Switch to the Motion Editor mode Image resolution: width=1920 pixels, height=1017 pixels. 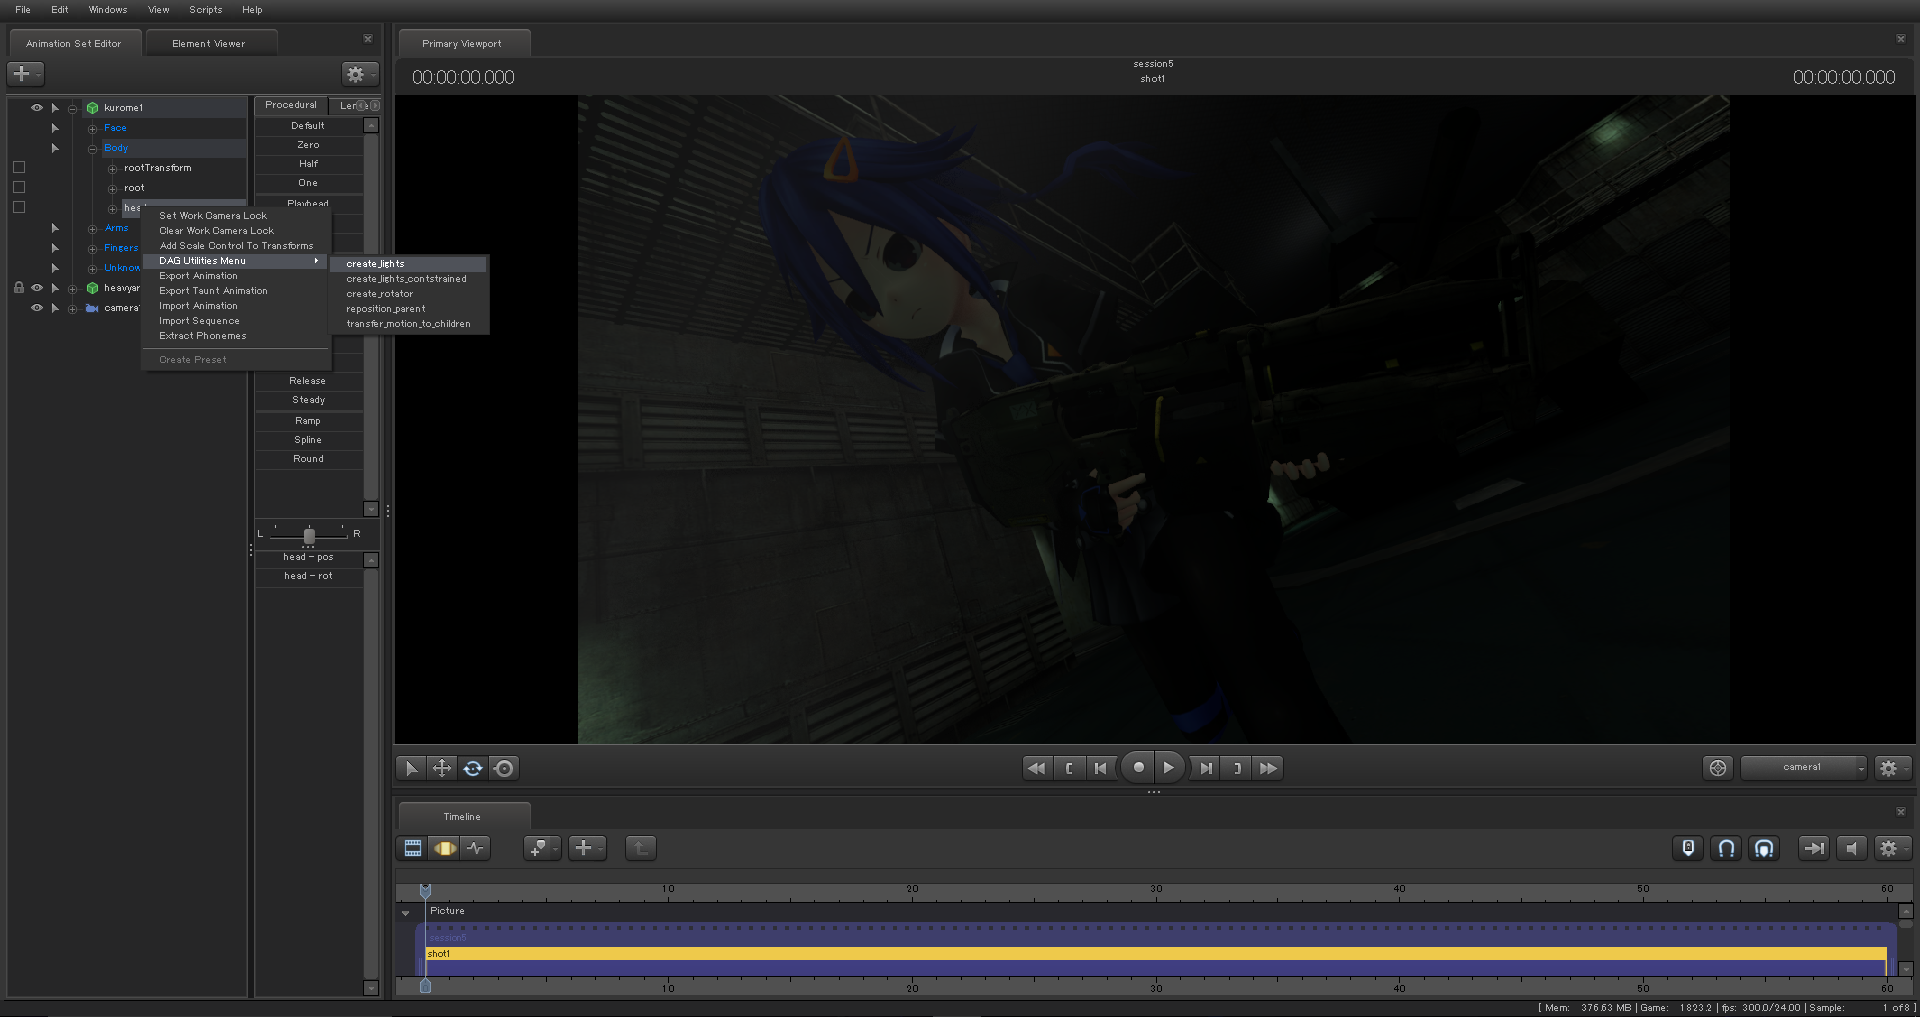444,848
